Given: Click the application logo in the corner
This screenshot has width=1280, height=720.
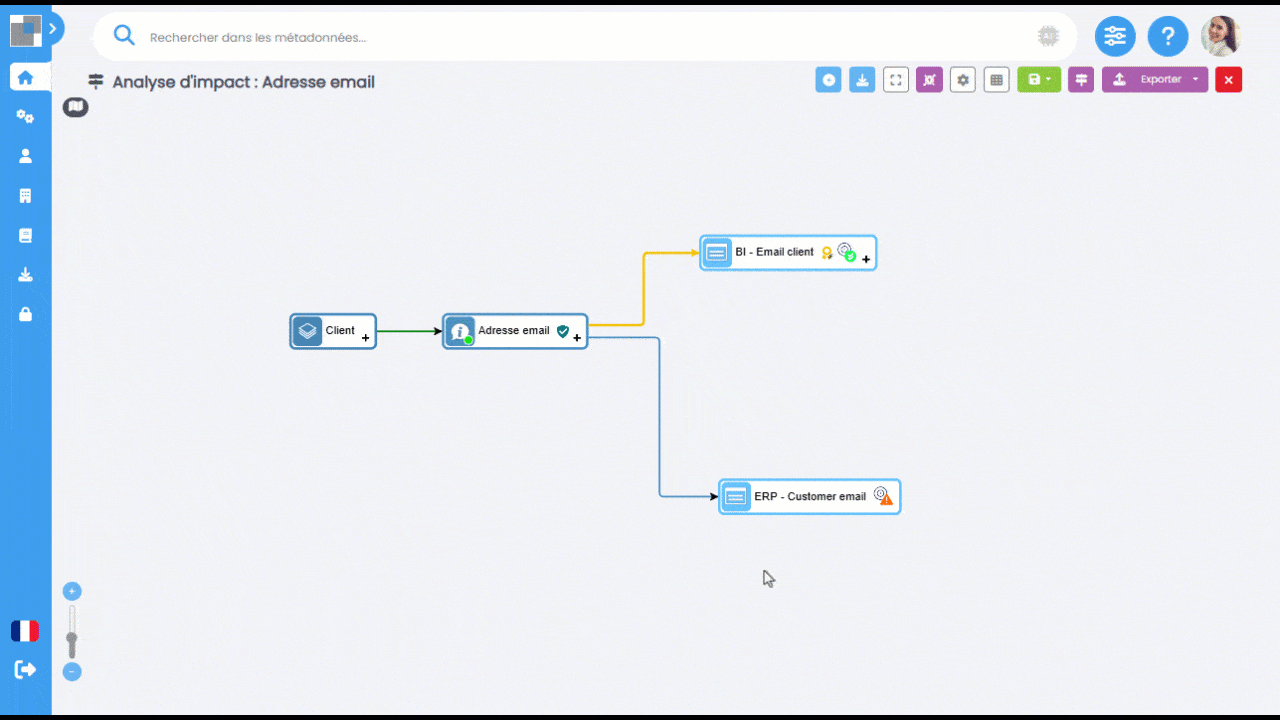Looking at the screenshot, I should (x=25, y=31).
